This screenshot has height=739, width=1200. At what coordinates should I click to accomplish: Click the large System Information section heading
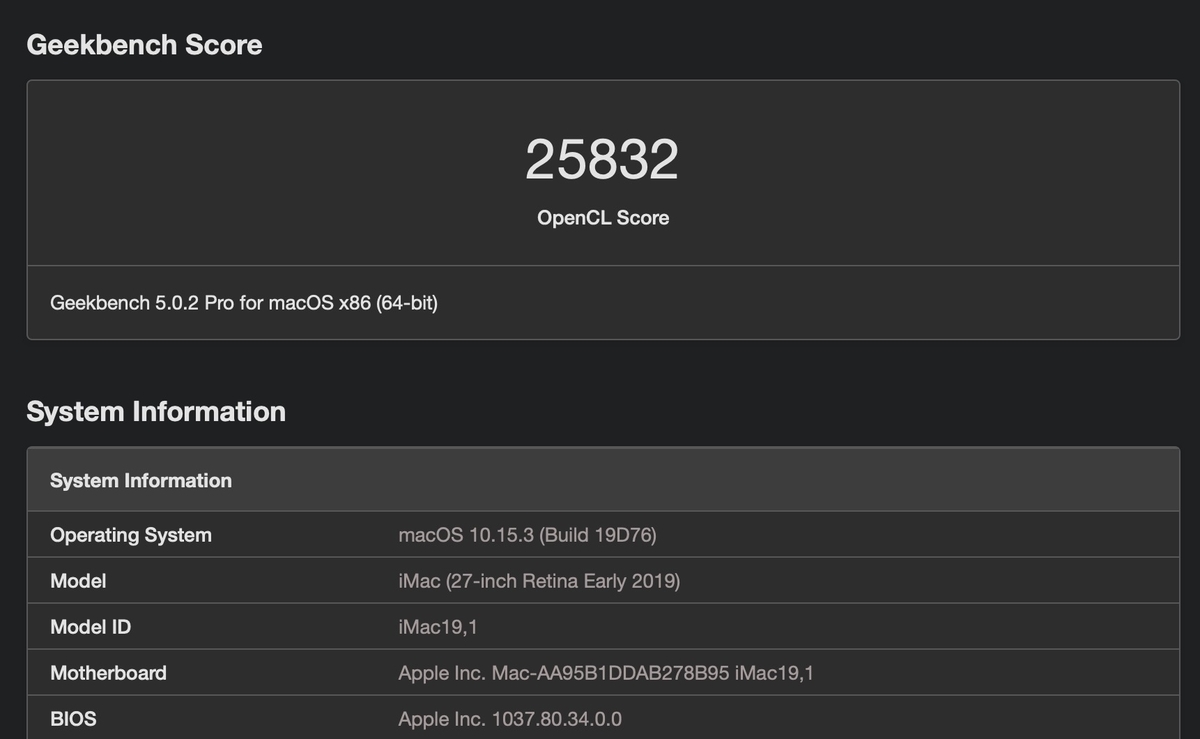pos(156,412)
